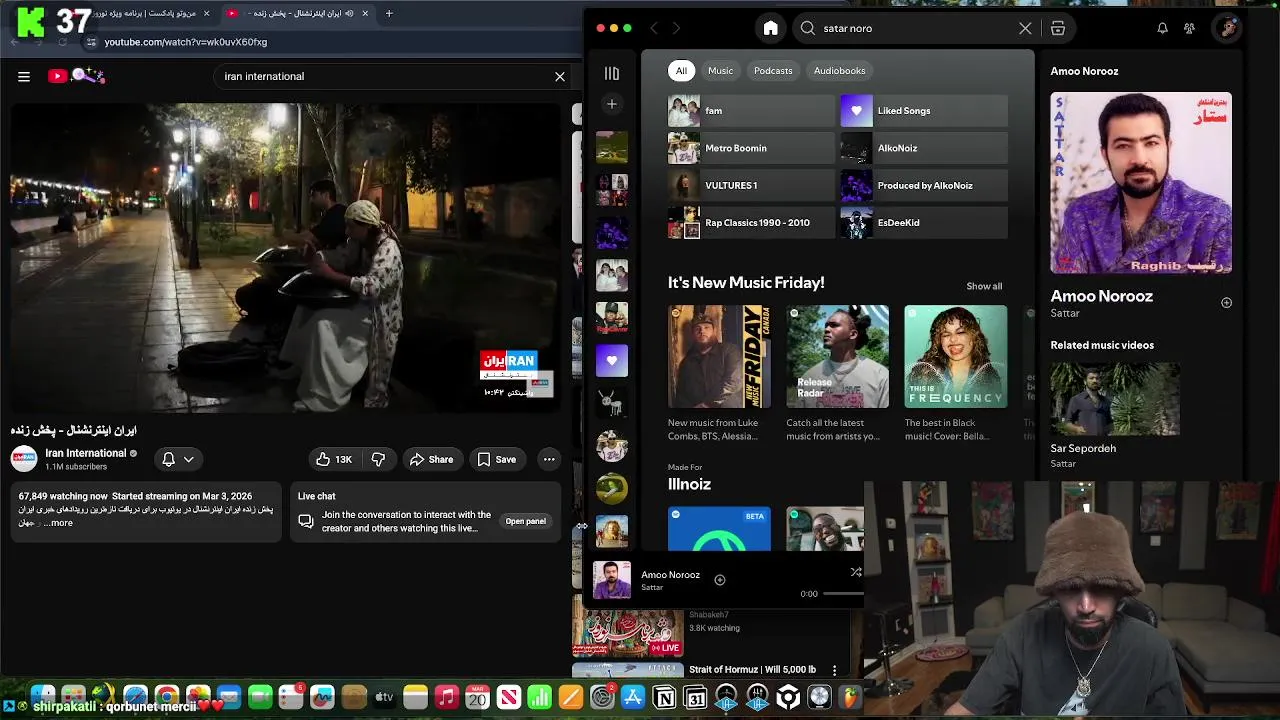
Task: Open EsDeeKid shortcut tile
Action: [924, 222]
